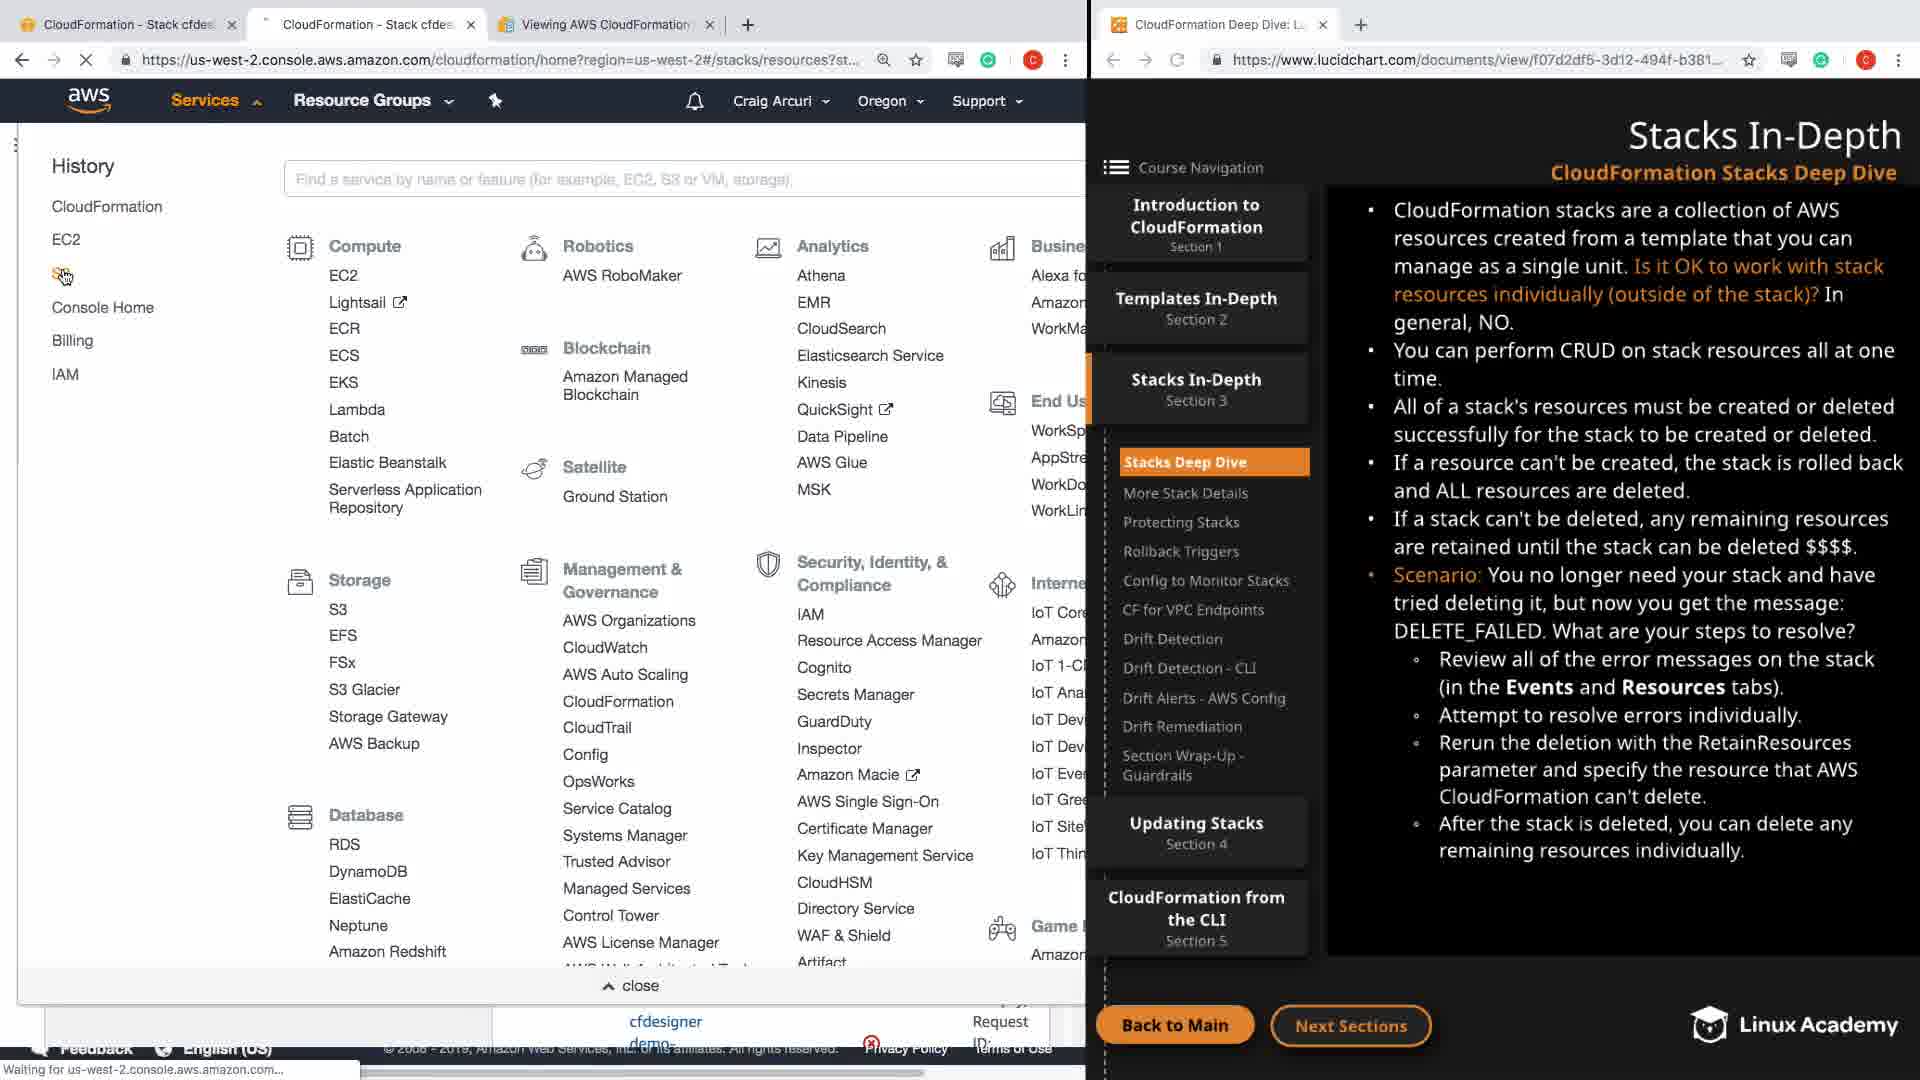Image resolution: width=1920 pixels, height=1080 pixels.
Task: Switch to Viewing AWS CloudFormation browser tab
Action: coord(604,24)
